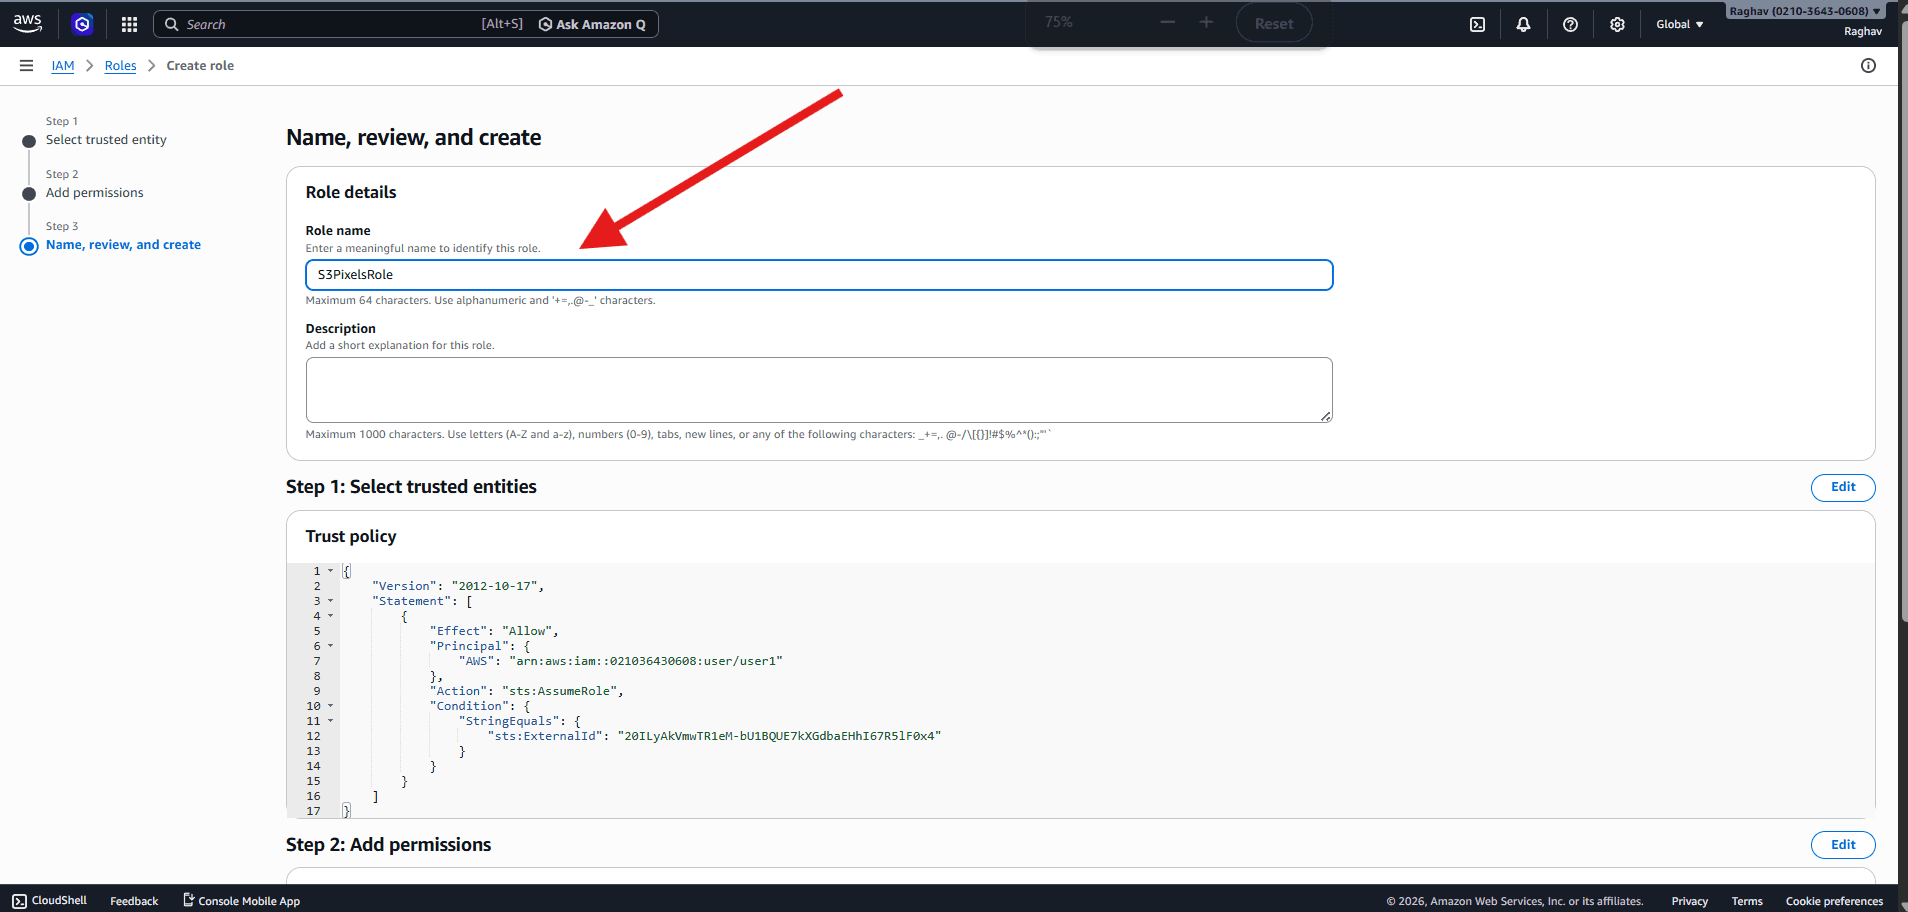This screenshot has height=912, width=1908.
Task: Go to the Roles breadcrumb link
Action: (x=120, y=66)
